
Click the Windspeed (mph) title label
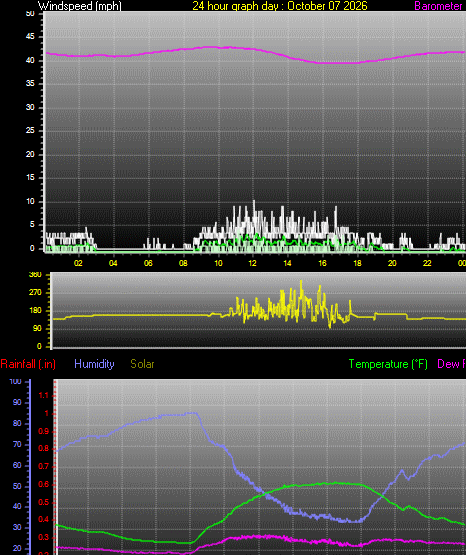coord(80,6)
